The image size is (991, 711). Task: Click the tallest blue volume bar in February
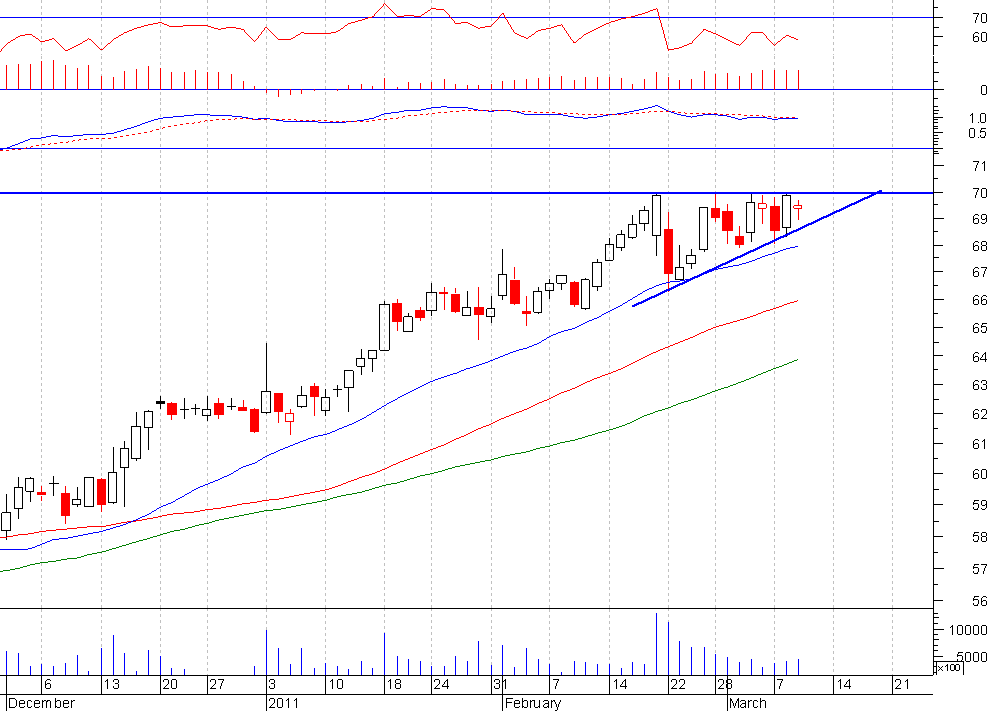click(656, 644)
